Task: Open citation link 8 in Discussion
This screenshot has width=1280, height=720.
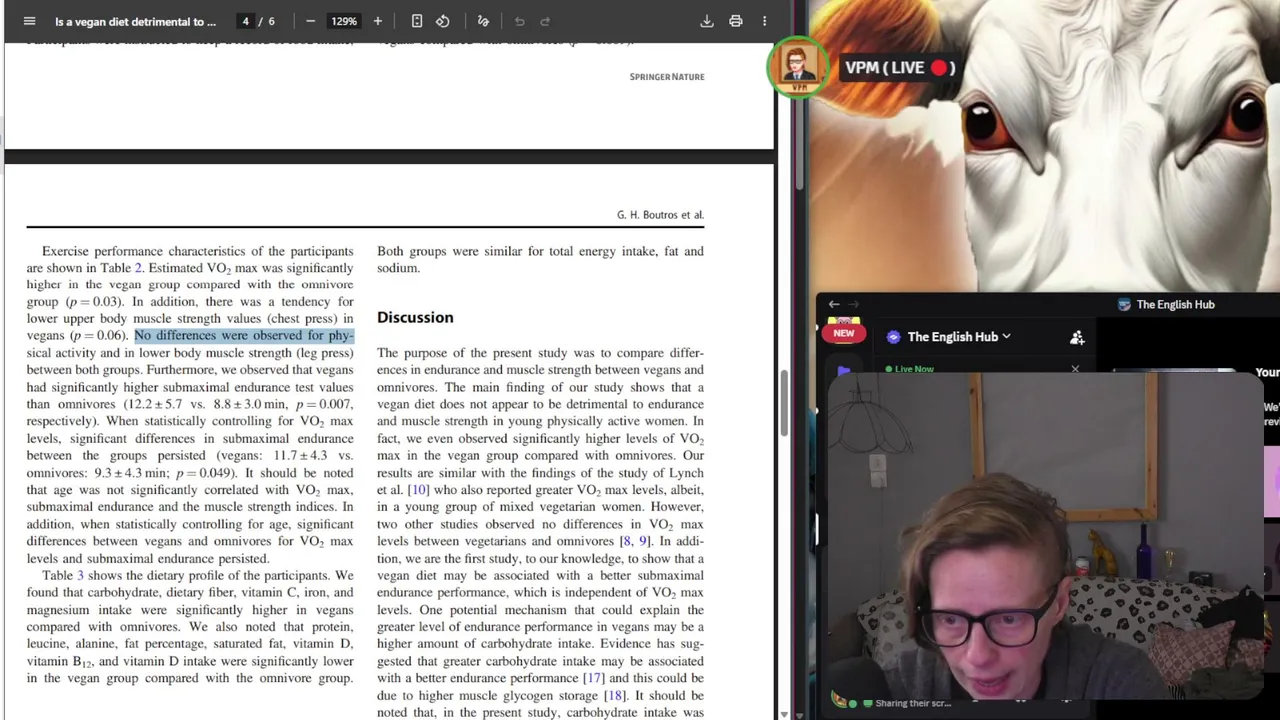Action: click(x=627, y=541)
